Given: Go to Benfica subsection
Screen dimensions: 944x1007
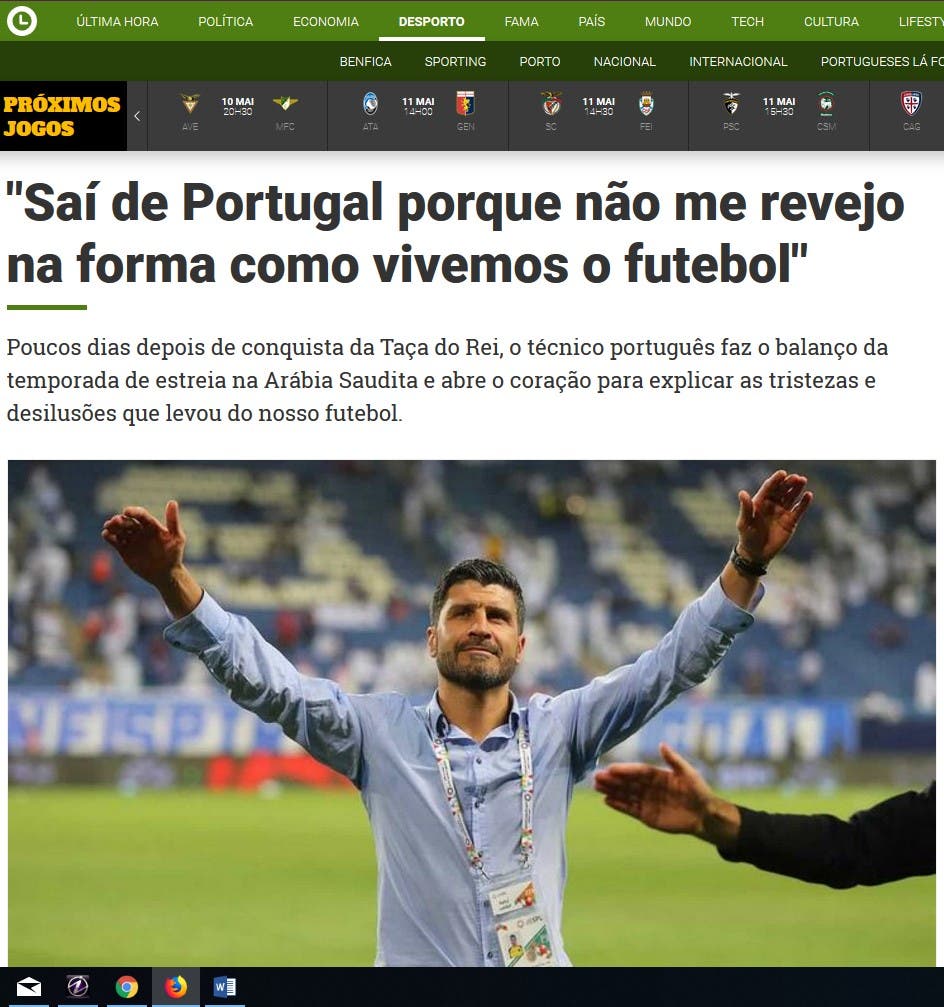Looking at the screenshot, I should [x=365, y=62].
